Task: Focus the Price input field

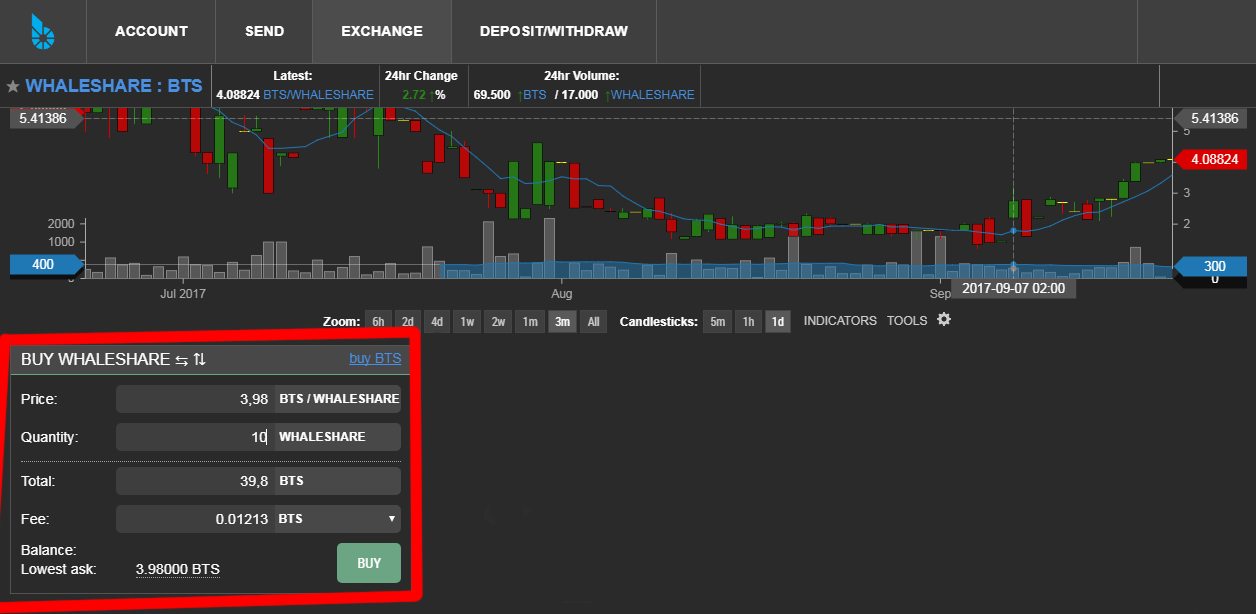Action: click(195, 399)
